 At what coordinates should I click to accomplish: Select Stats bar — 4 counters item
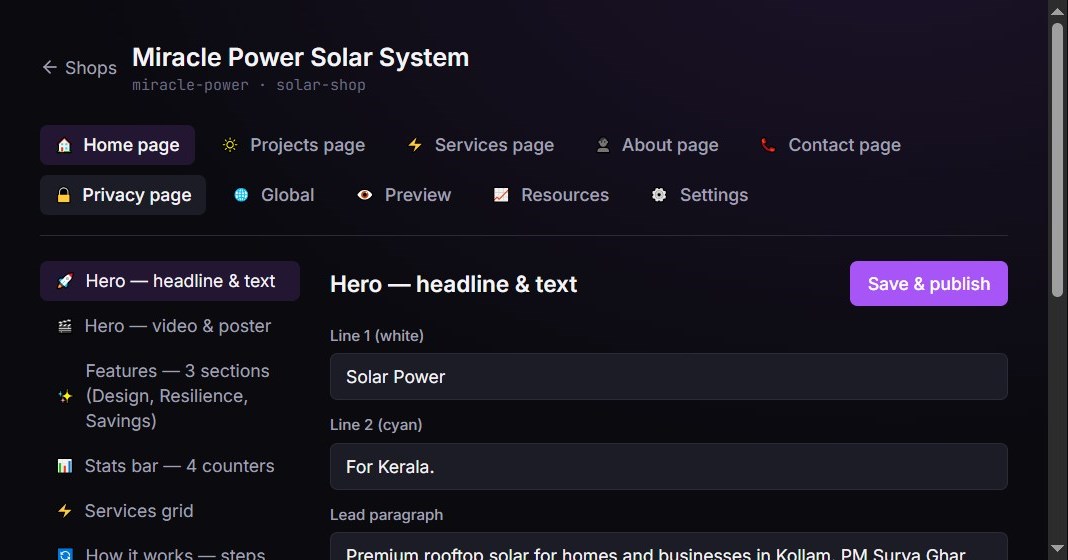[170, 466]
